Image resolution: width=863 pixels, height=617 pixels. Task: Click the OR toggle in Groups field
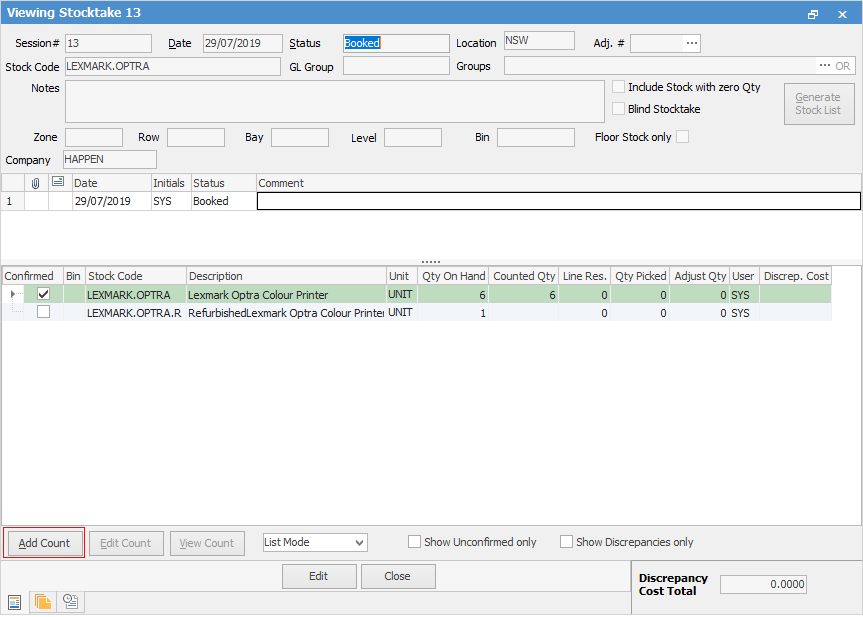843,66
